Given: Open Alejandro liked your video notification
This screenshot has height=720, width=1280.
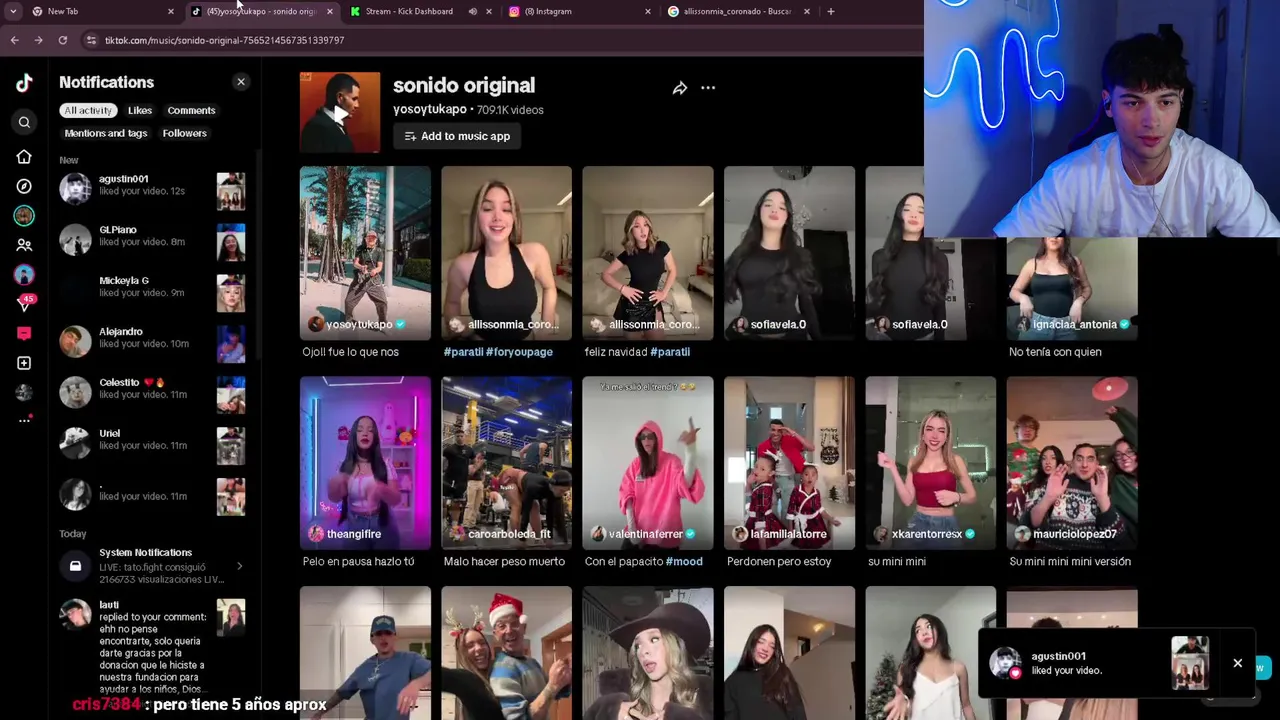Looking at the screenshot, I should (152, 341).
